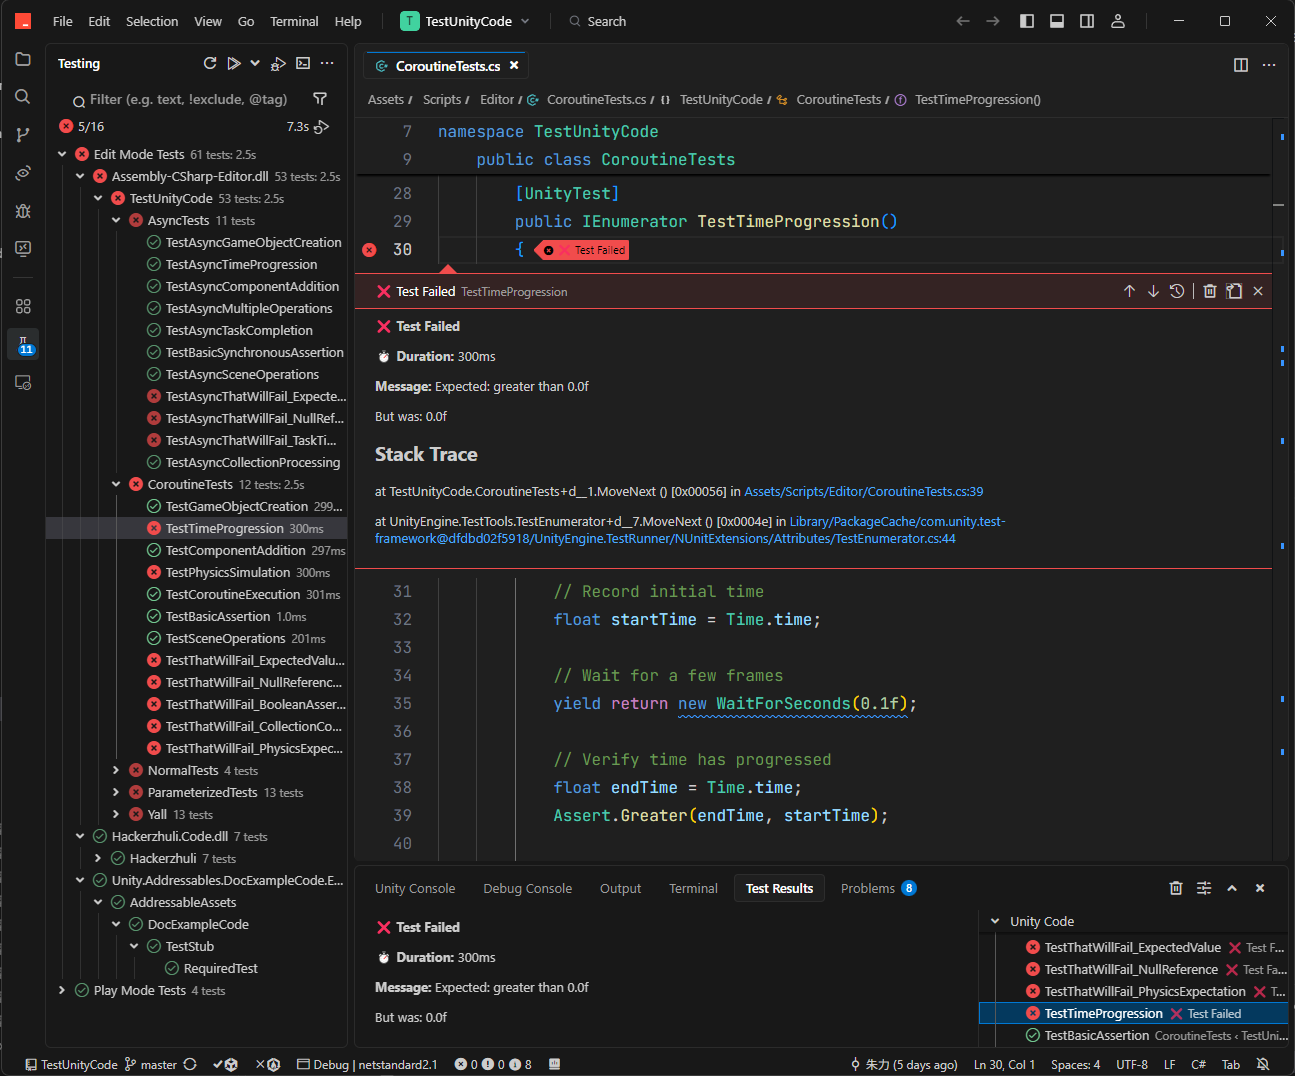
Task: Click Spaces: 4 indentation status item
Action: click(1075, 1064)
